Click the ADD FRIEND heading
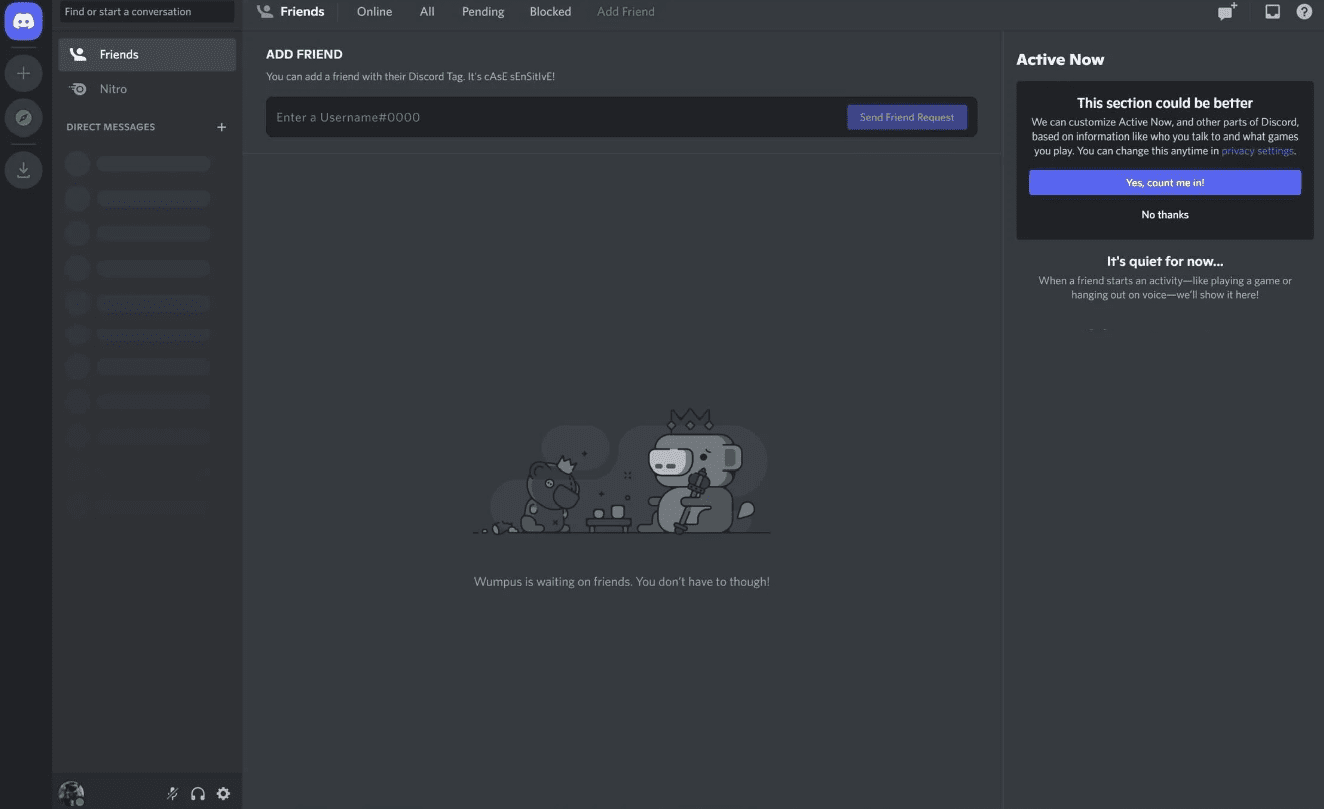The height and width of the screenshot is (809, 1324). (304, 55)
